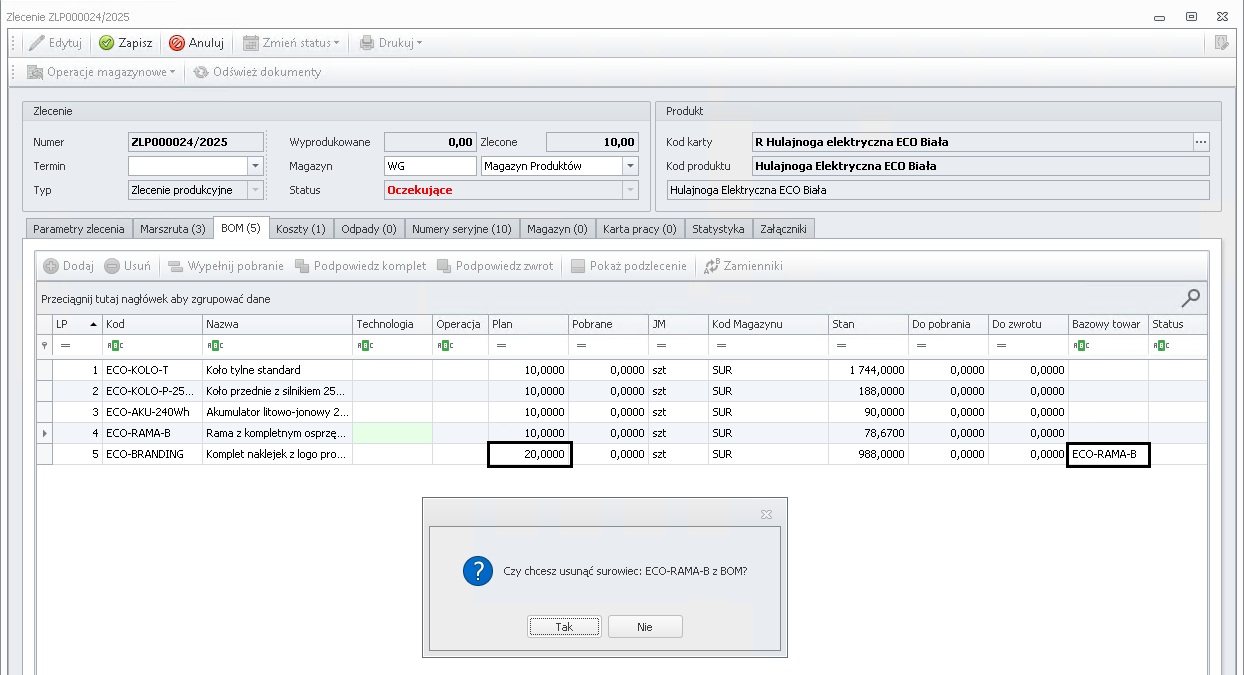Click the Zamienniki substitutes button
Viewport: 1244px width, 675px height.
(743, 266)
